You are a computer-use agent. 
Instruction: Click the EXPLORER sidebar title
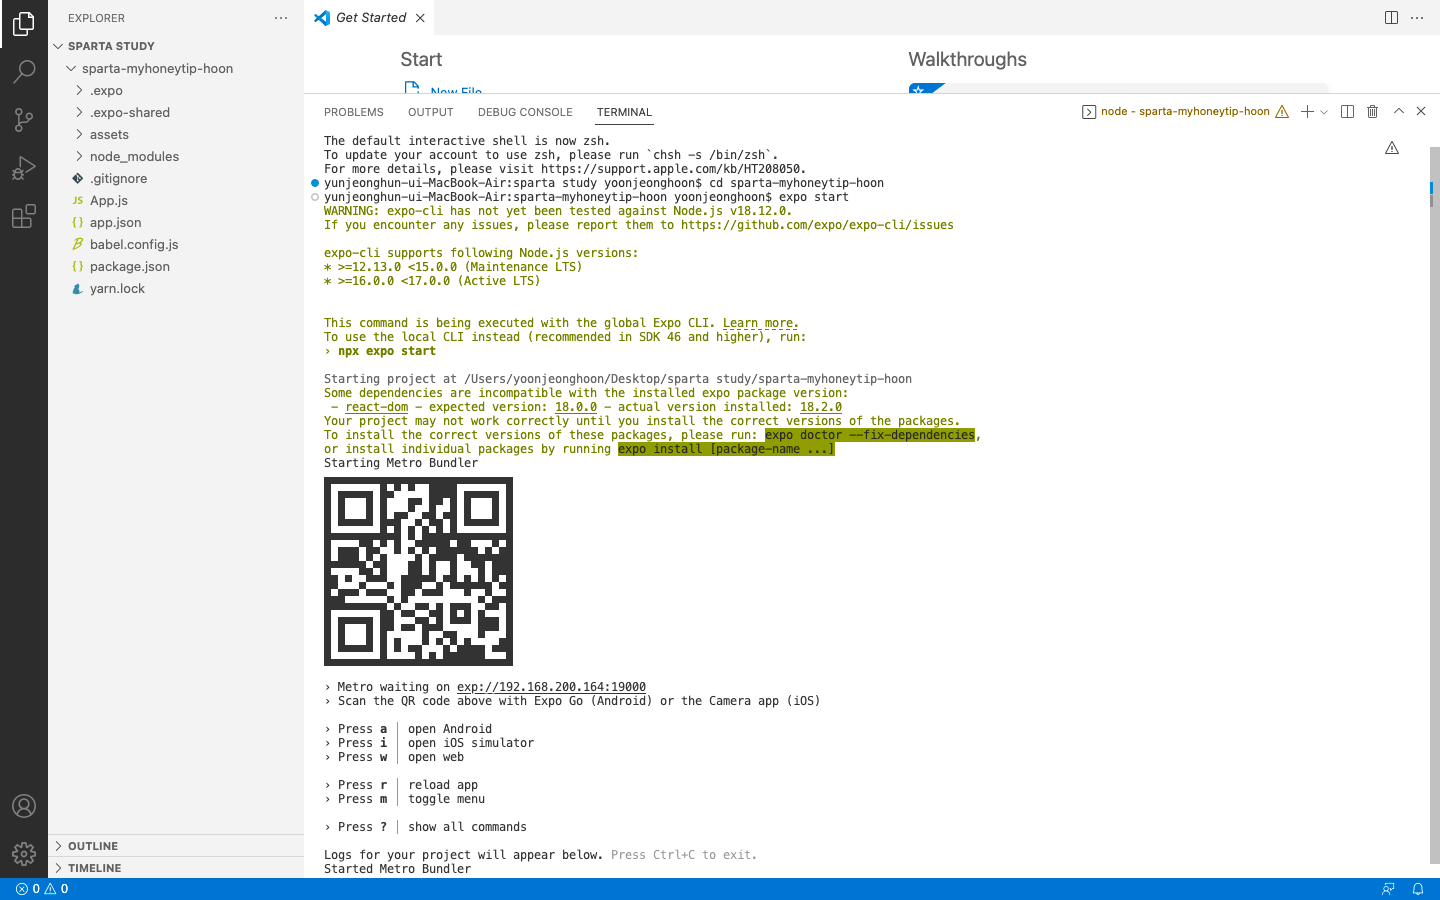96,18
